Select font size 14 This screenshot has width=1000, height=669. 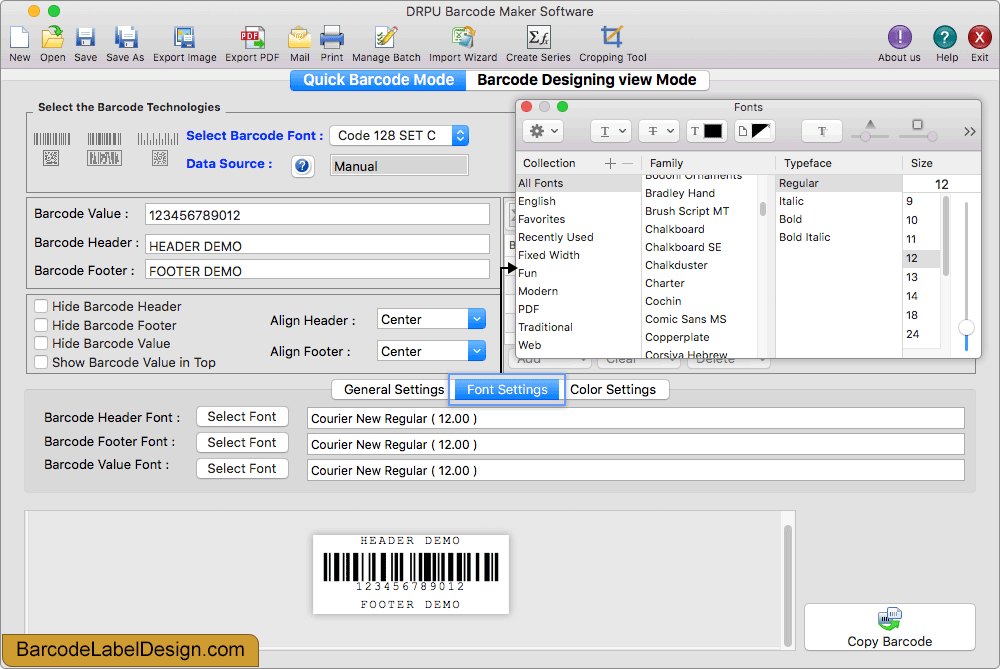tap(912, 296)
